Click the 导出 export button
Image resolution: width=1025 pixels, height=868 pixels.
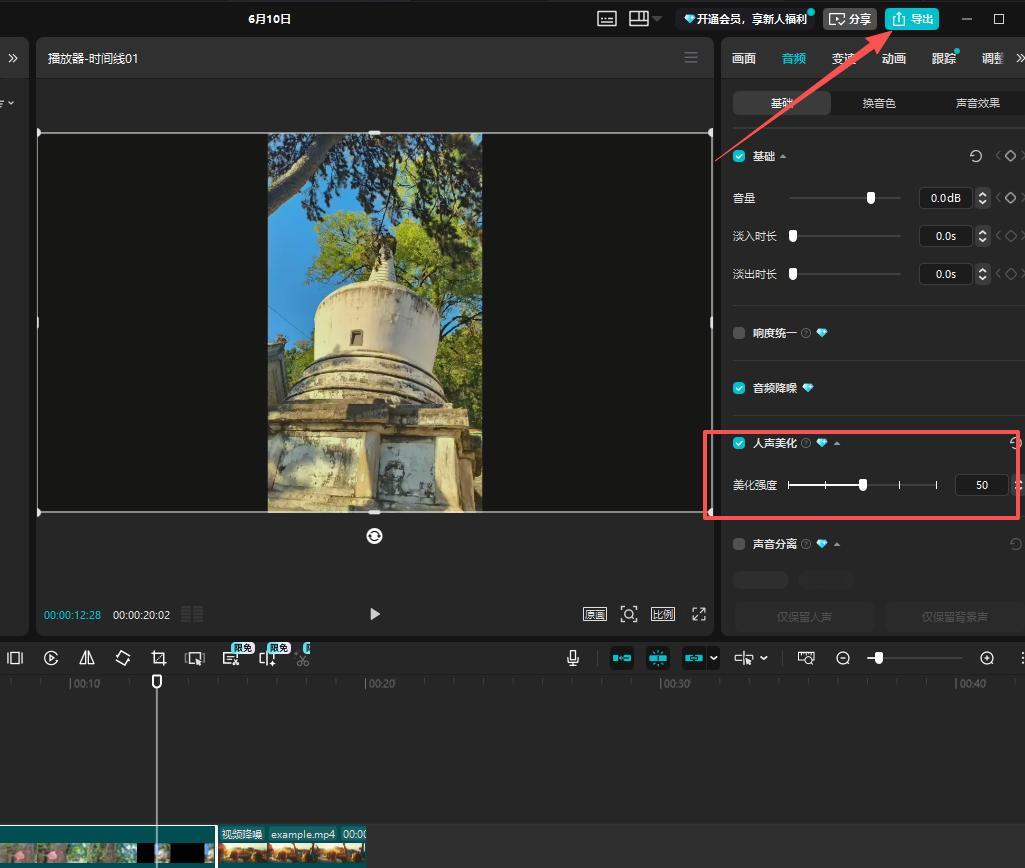click(x=912, y=19)
